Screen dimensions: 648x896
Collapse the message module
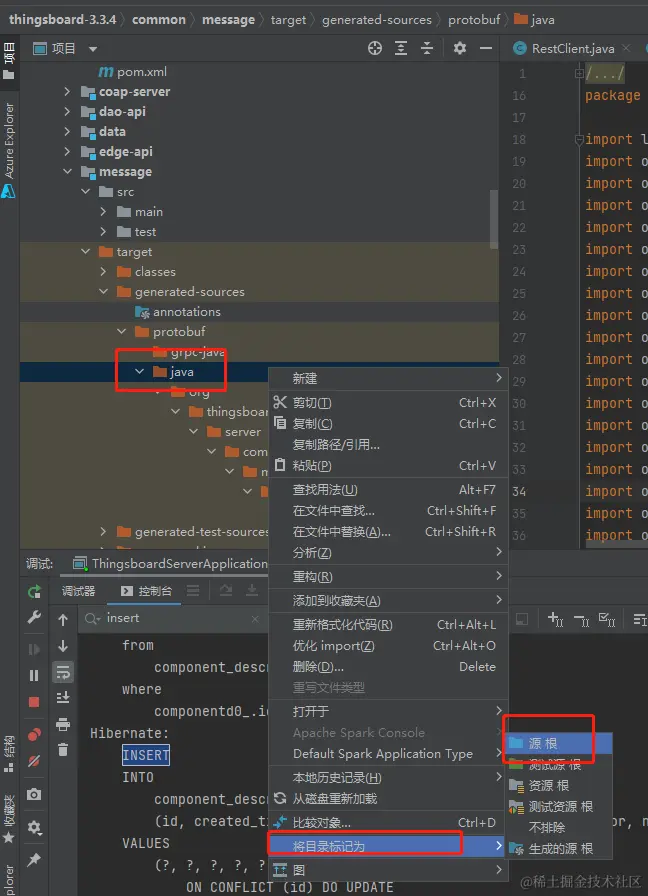[67, 171]
